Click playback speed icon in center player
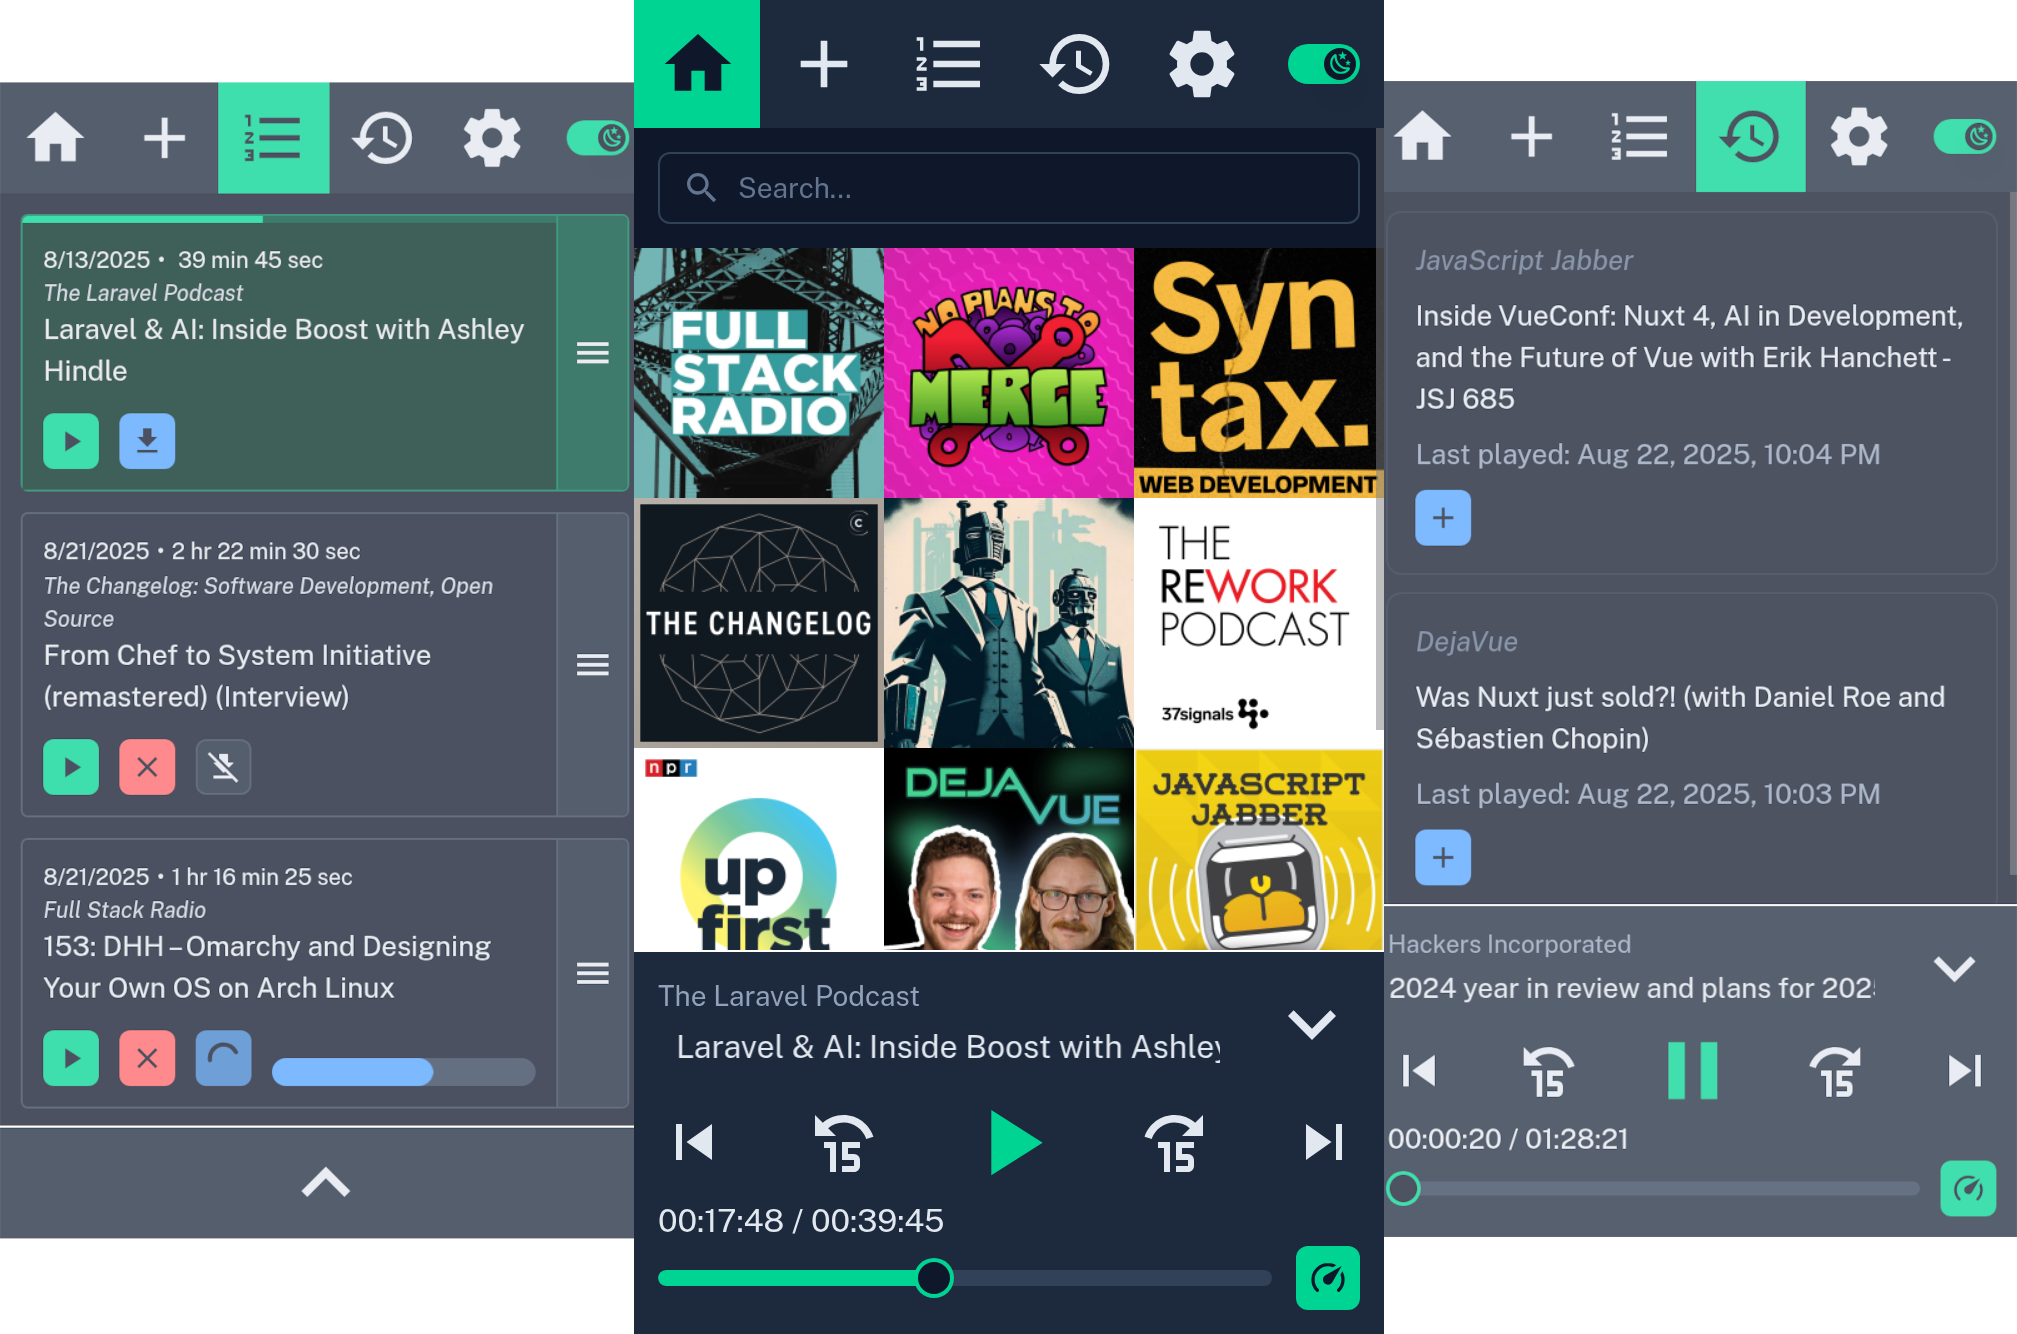This screenshot has height=1334, width=2017. (1327, 1278)
